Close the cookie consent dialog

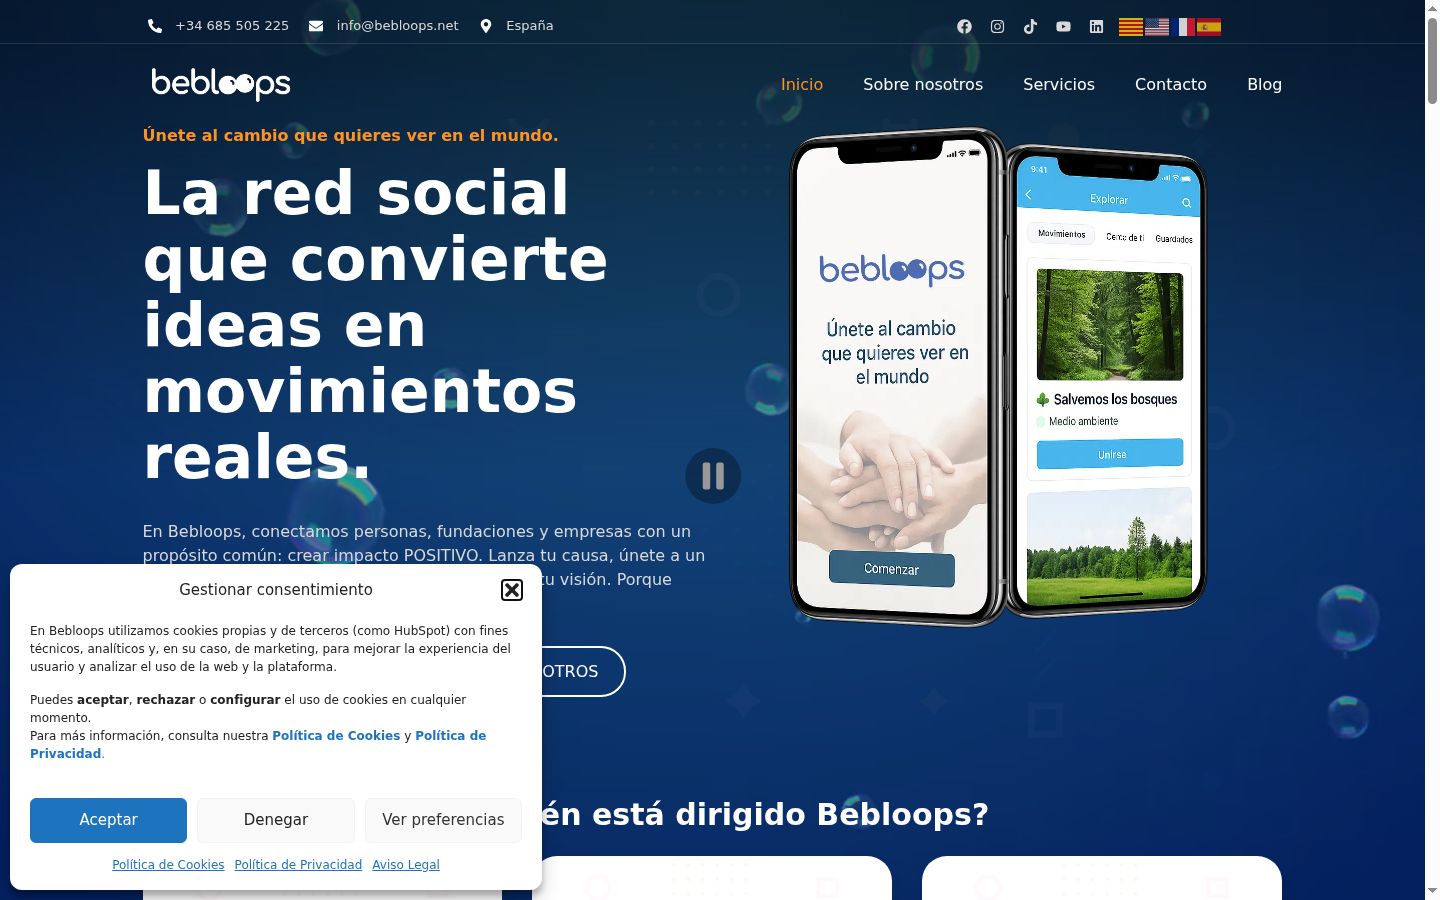pyautogui.click(x=512, y=590)
